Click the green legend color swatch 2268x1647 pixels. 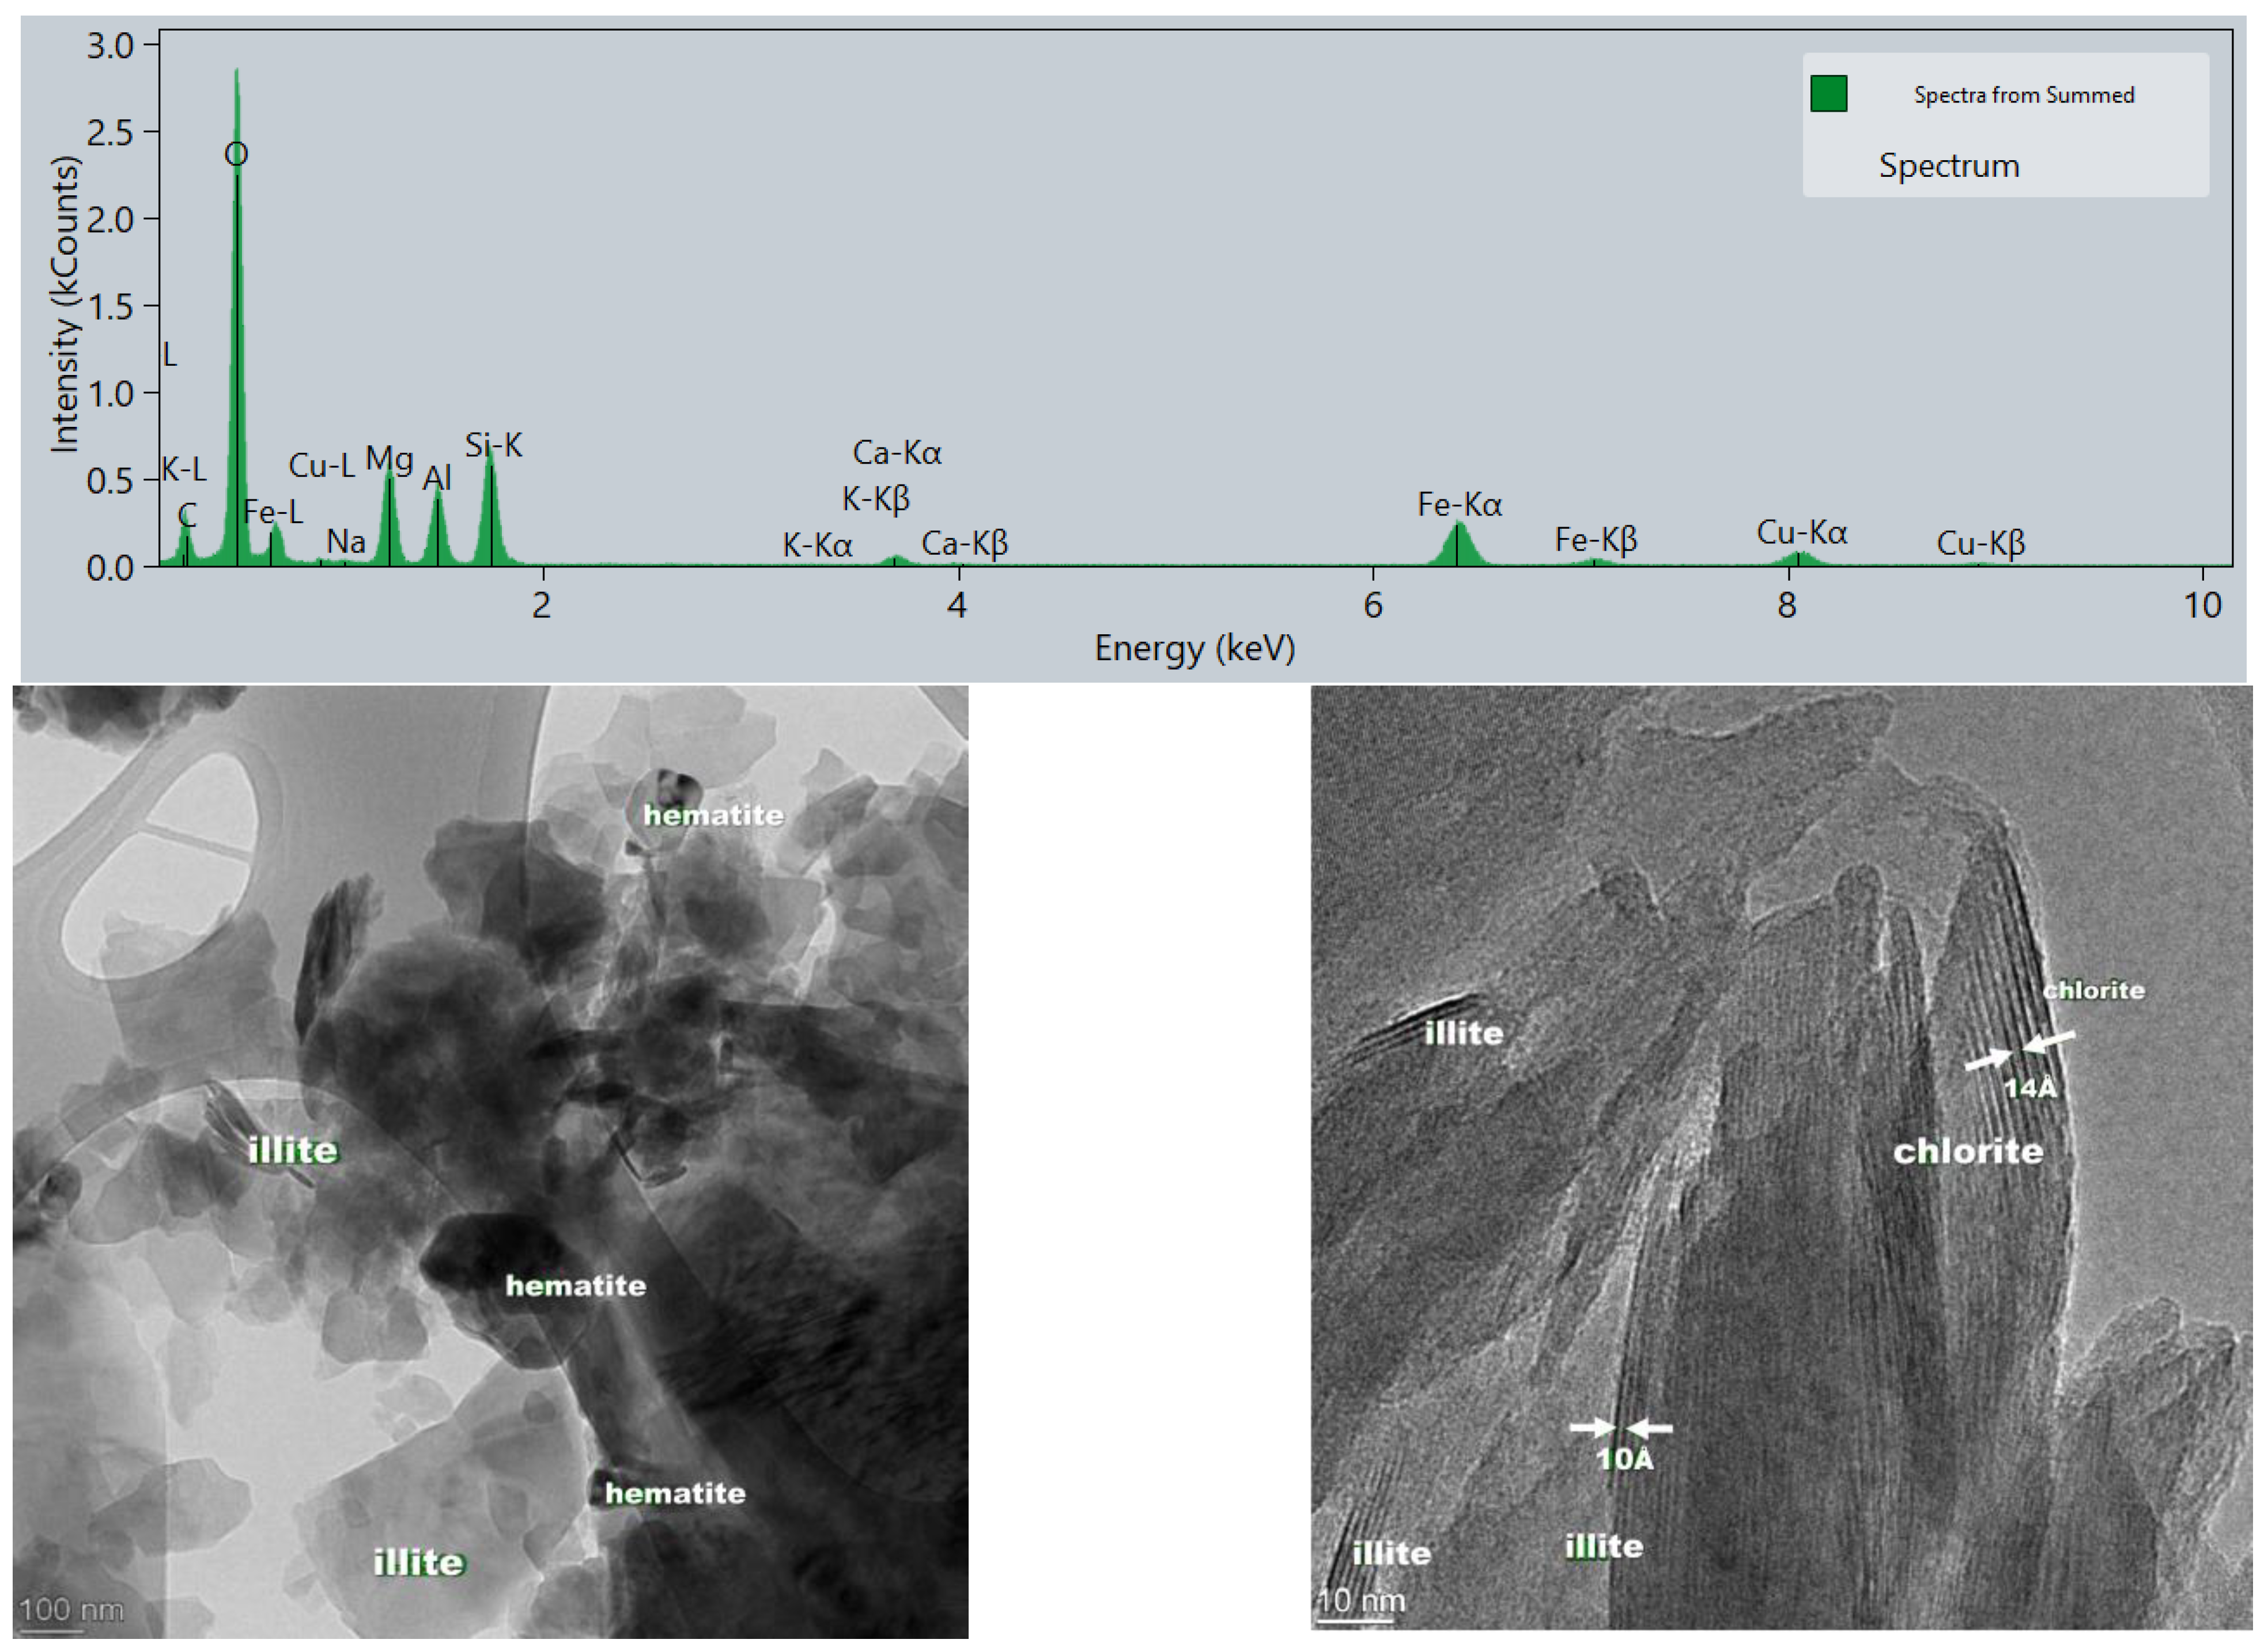click(x=1828, y=94)
